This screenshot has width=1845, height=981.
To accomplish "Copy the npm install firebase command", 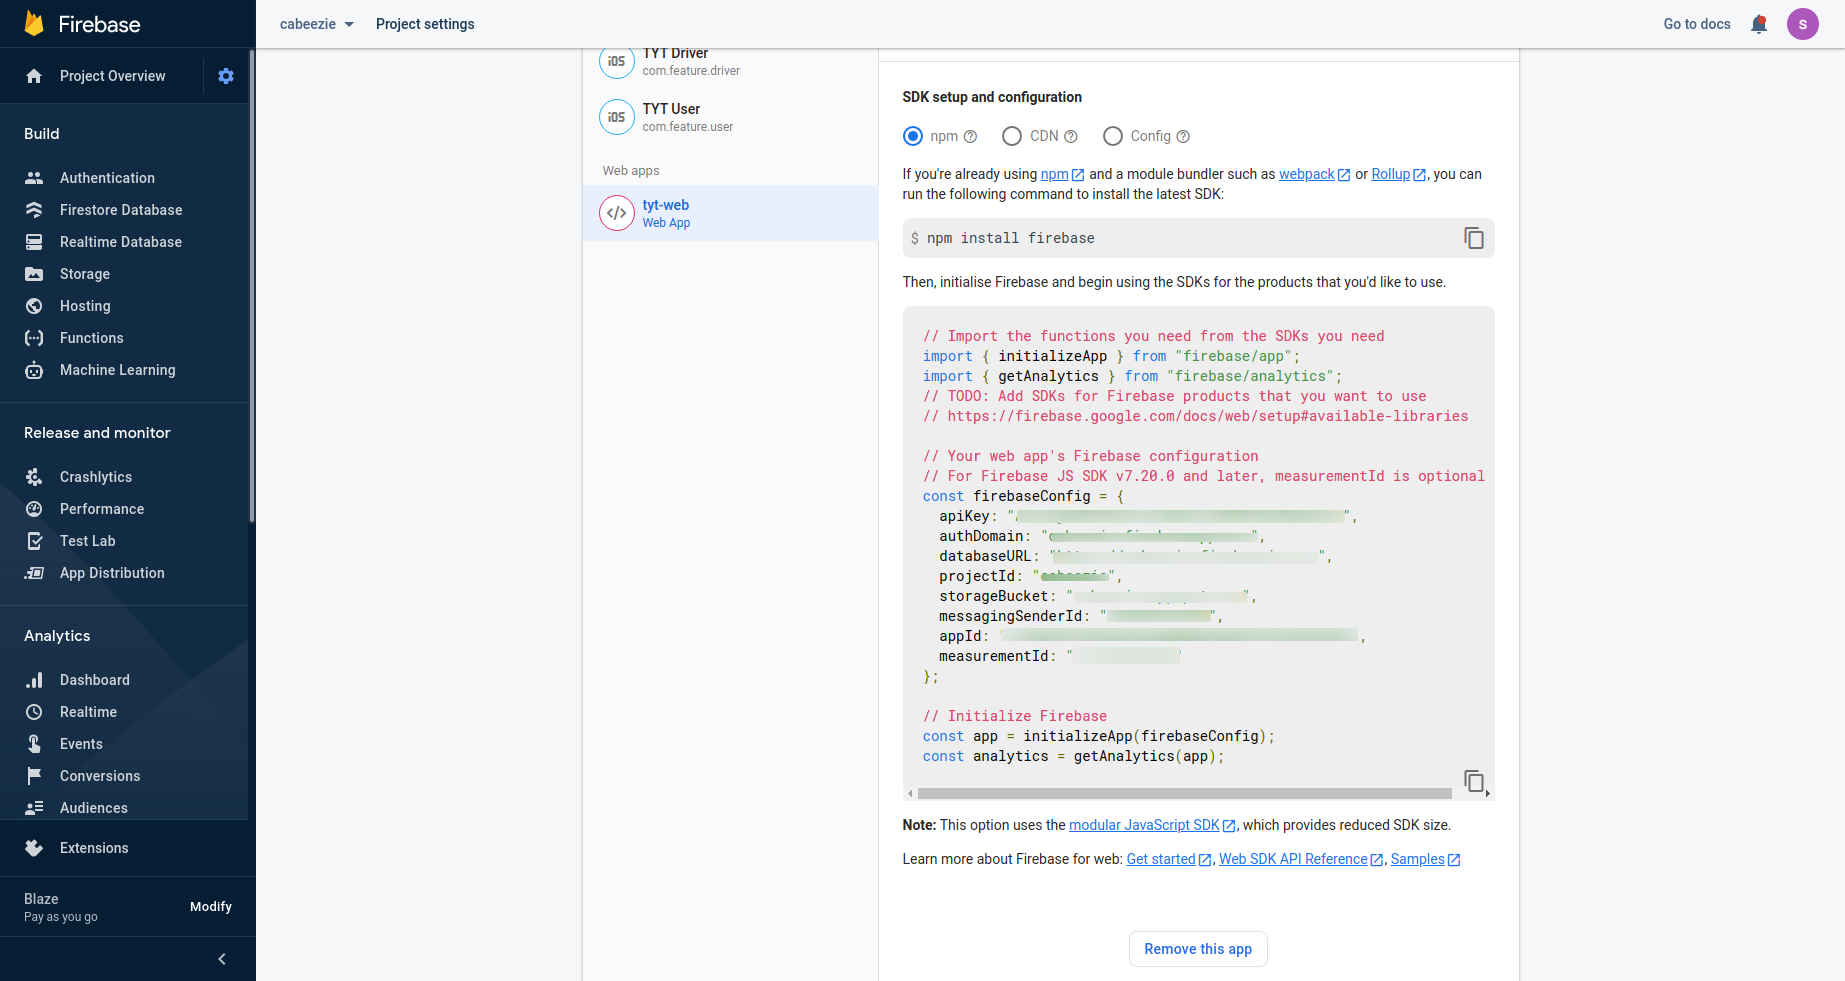I will (1473, 238).
